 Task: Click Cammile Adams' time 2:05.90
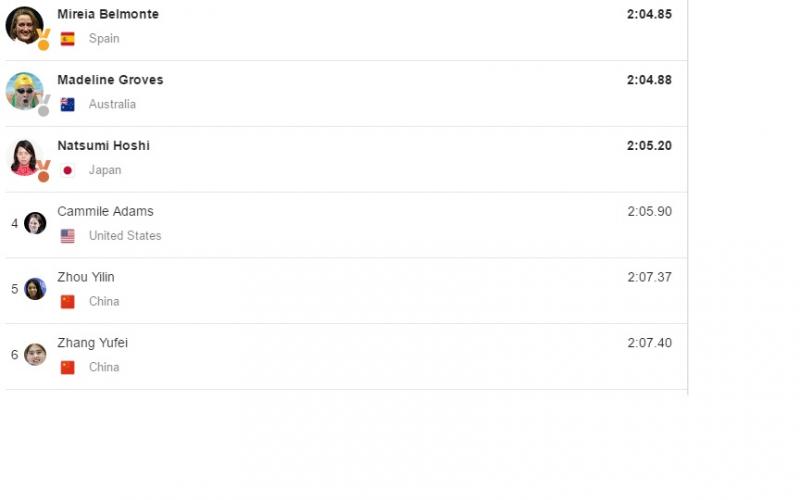(x=649, y=212)
